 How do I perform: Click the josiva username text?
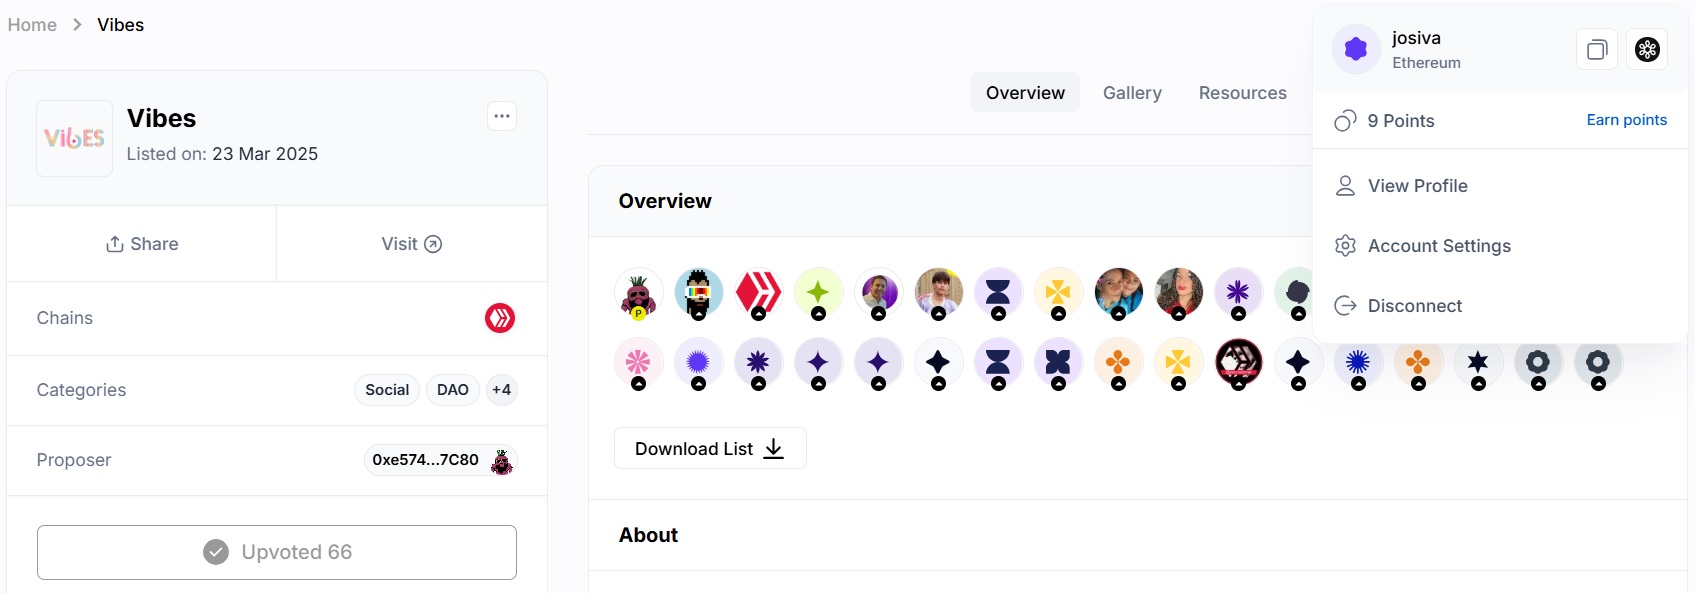[1416, 38]
